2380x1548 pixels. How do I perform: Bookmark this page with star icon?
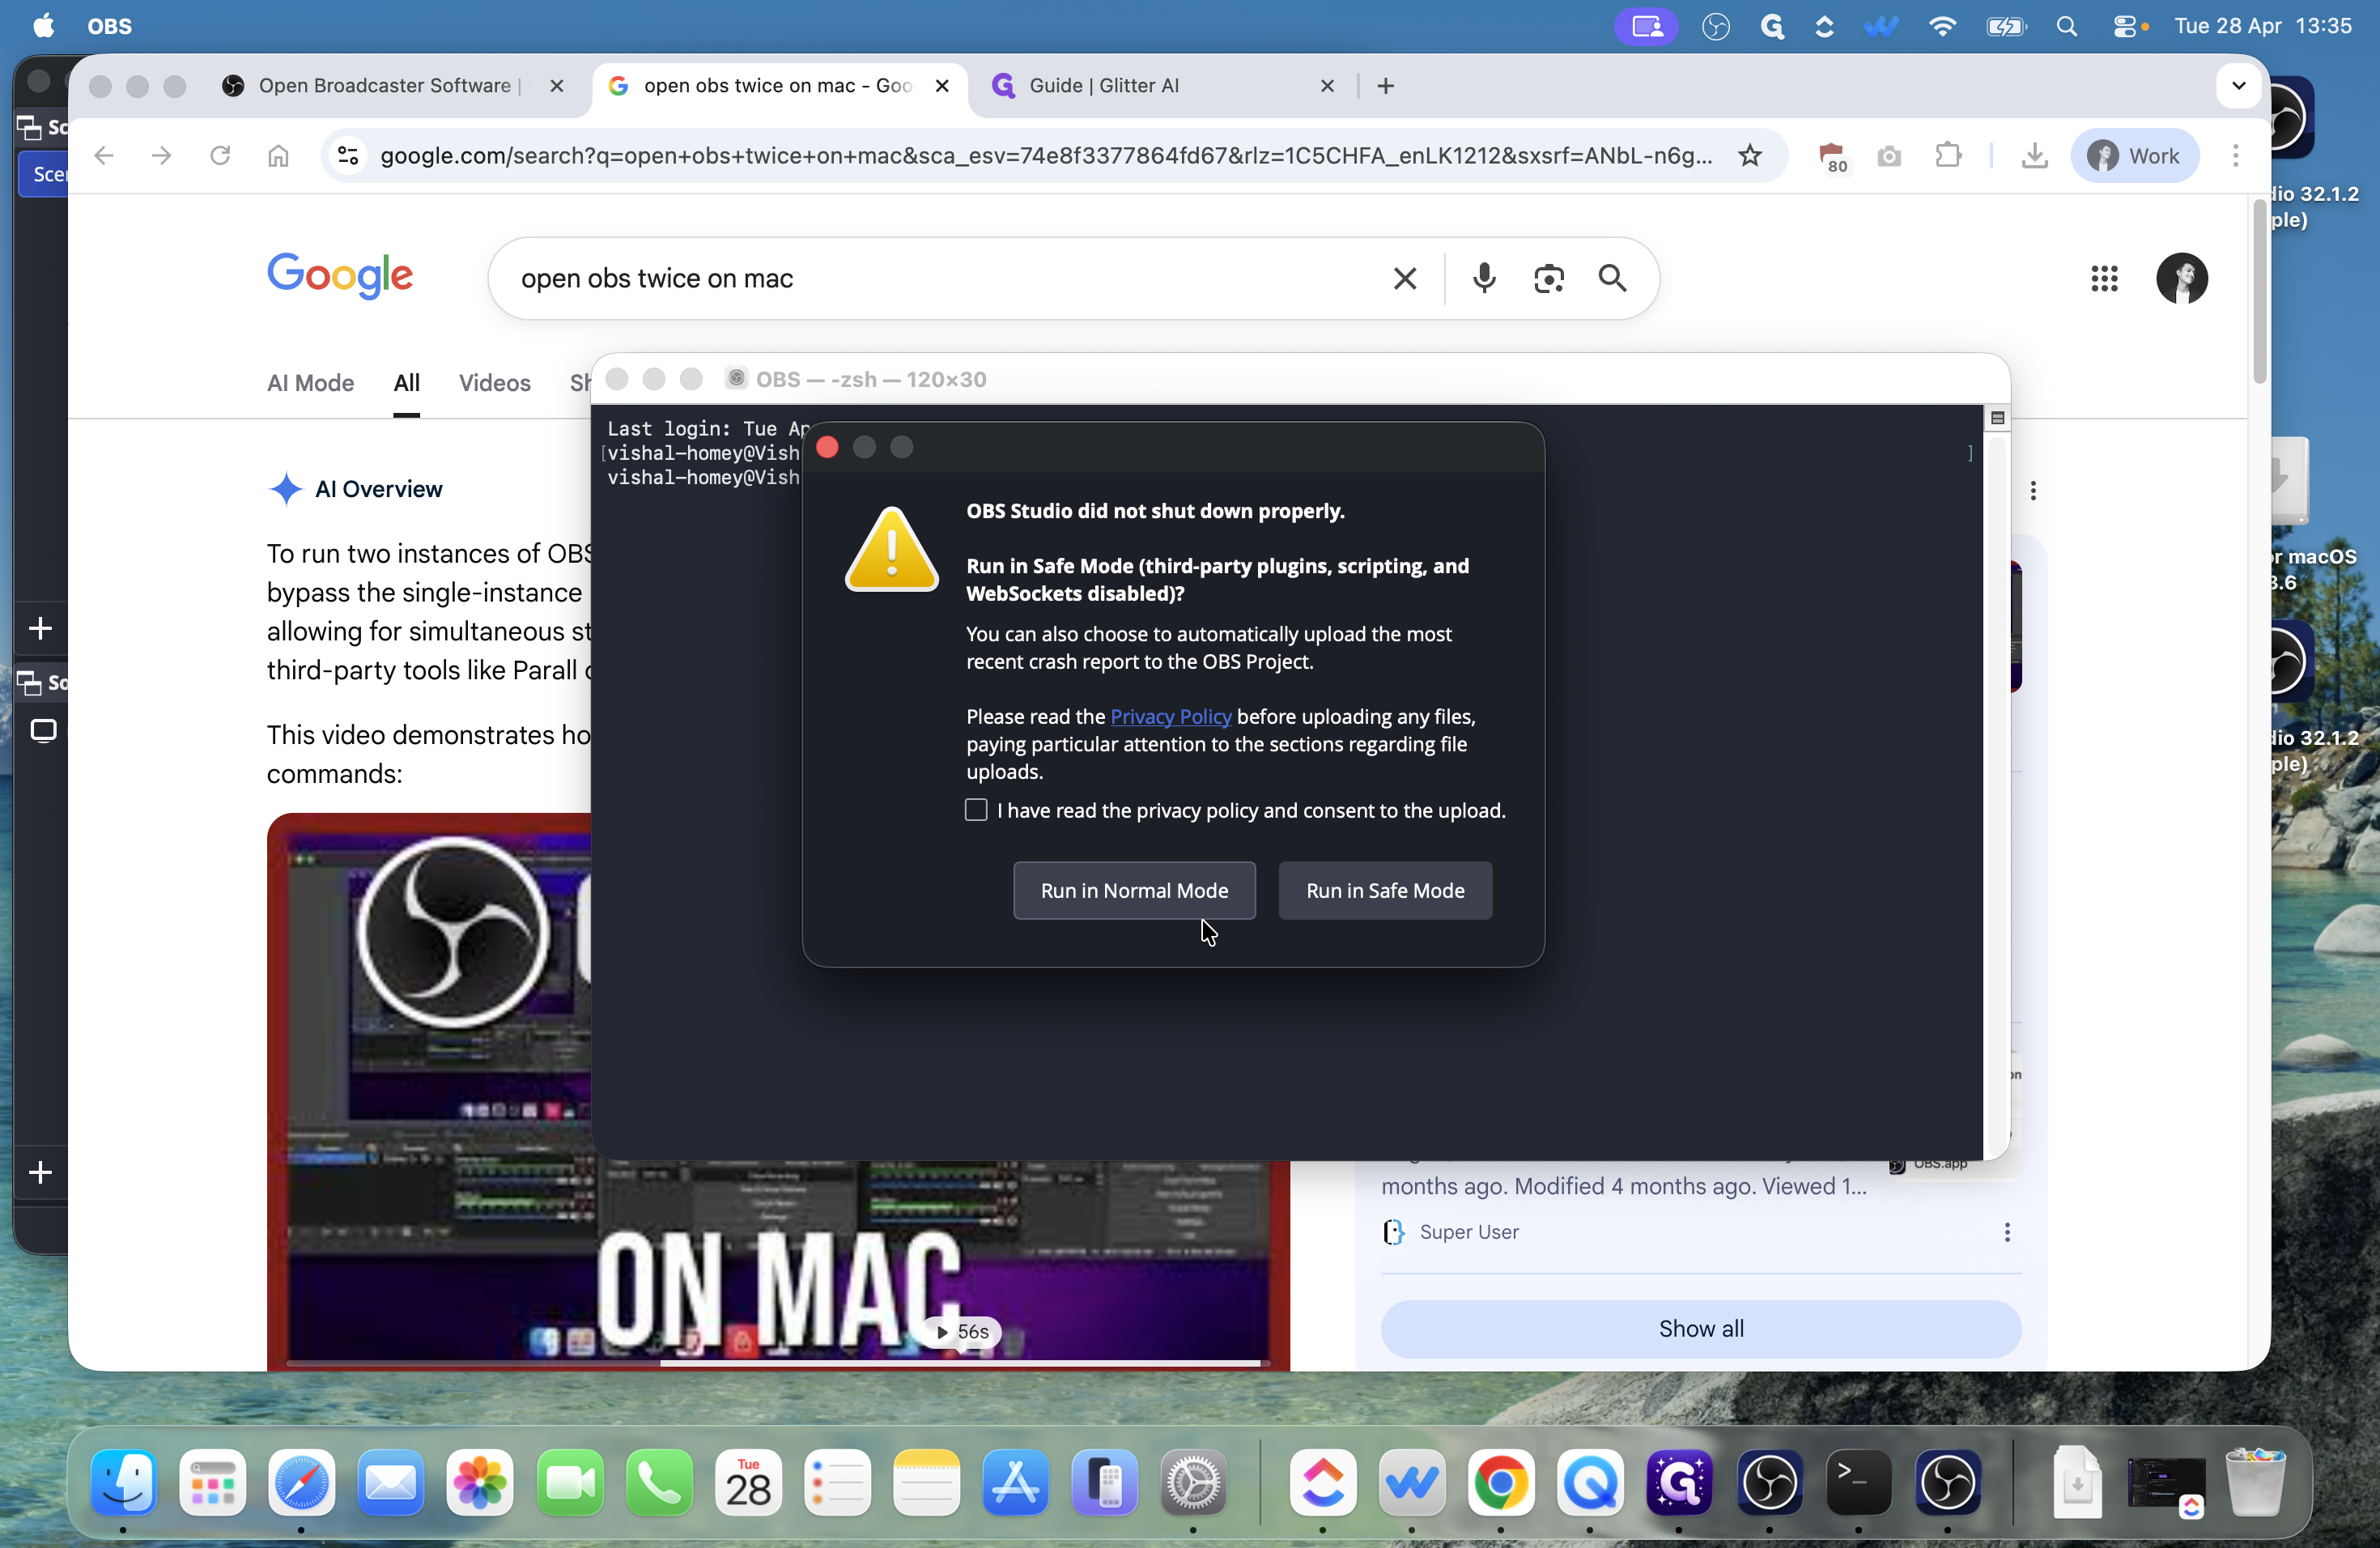click(1749, 156)
